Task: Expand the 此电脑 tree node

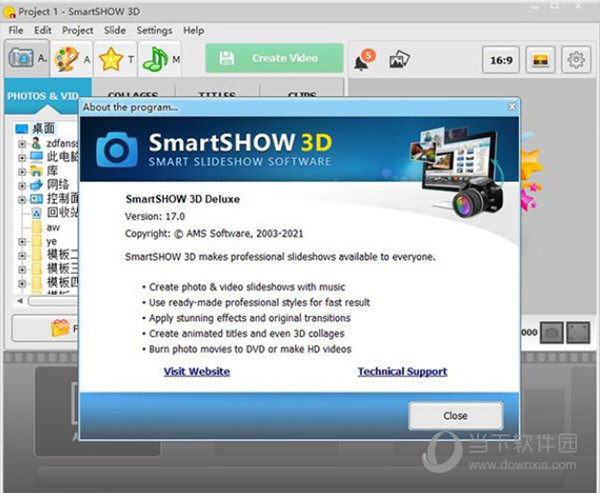Action: click(22, 157)
